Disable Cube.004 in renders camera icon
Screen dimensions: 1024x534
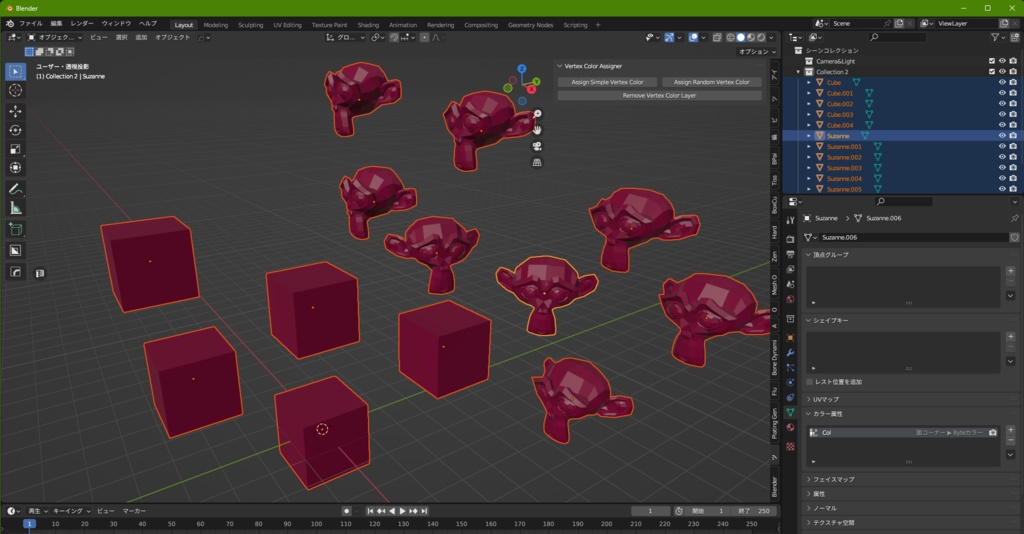pos(1013,125)
